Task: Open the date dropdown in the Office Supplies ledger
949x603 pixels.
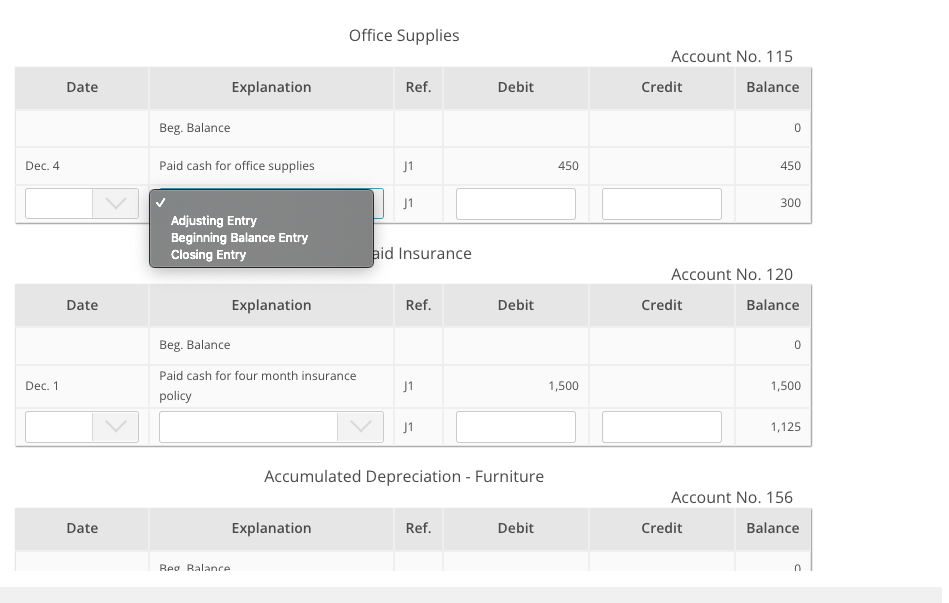Action: [82, 203]
